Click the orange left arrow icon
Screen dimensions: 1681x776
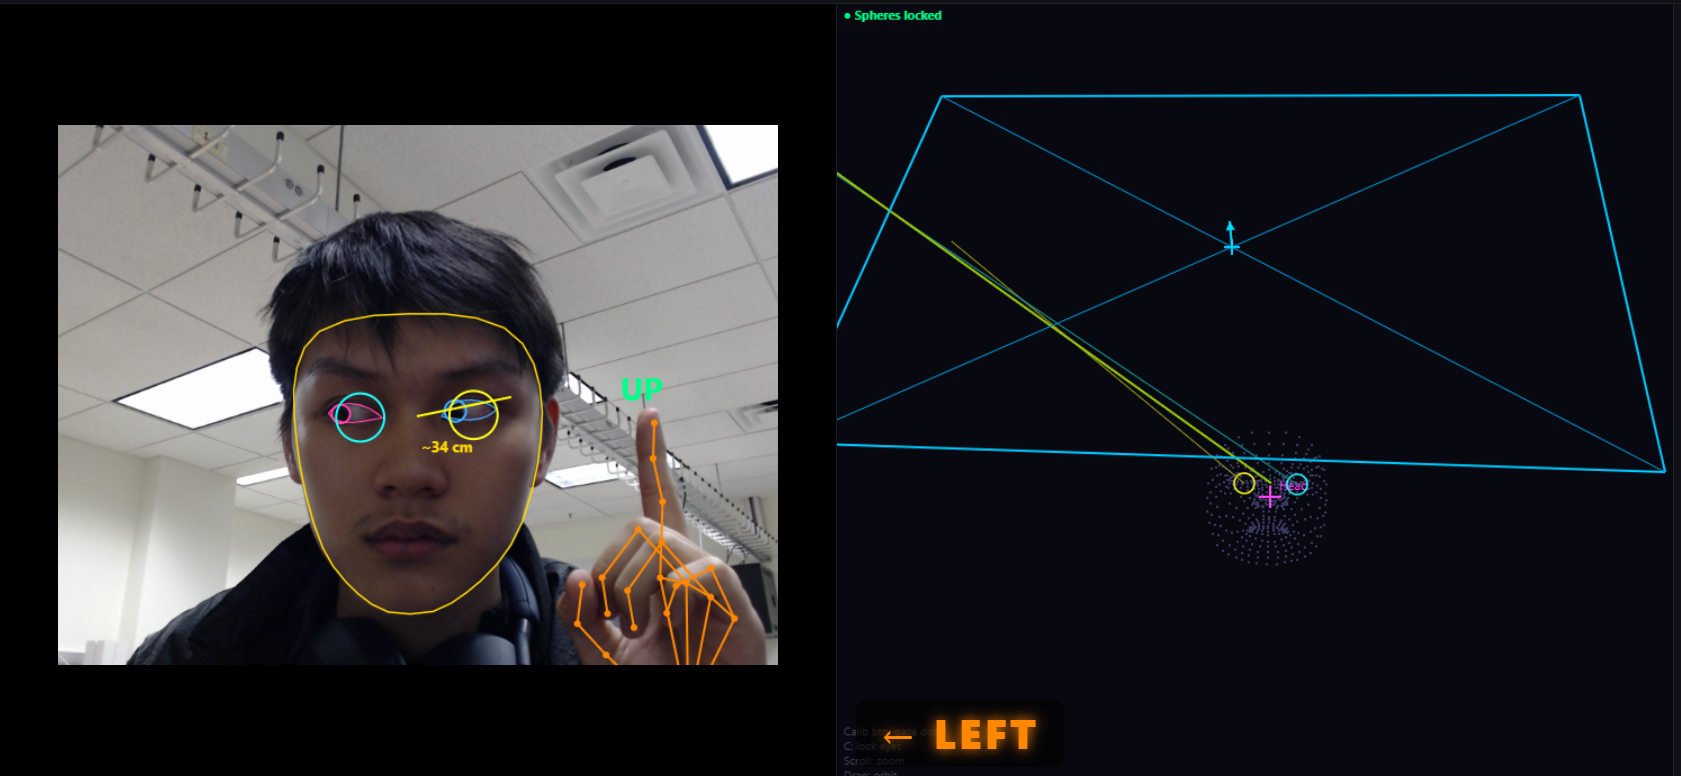898,738
